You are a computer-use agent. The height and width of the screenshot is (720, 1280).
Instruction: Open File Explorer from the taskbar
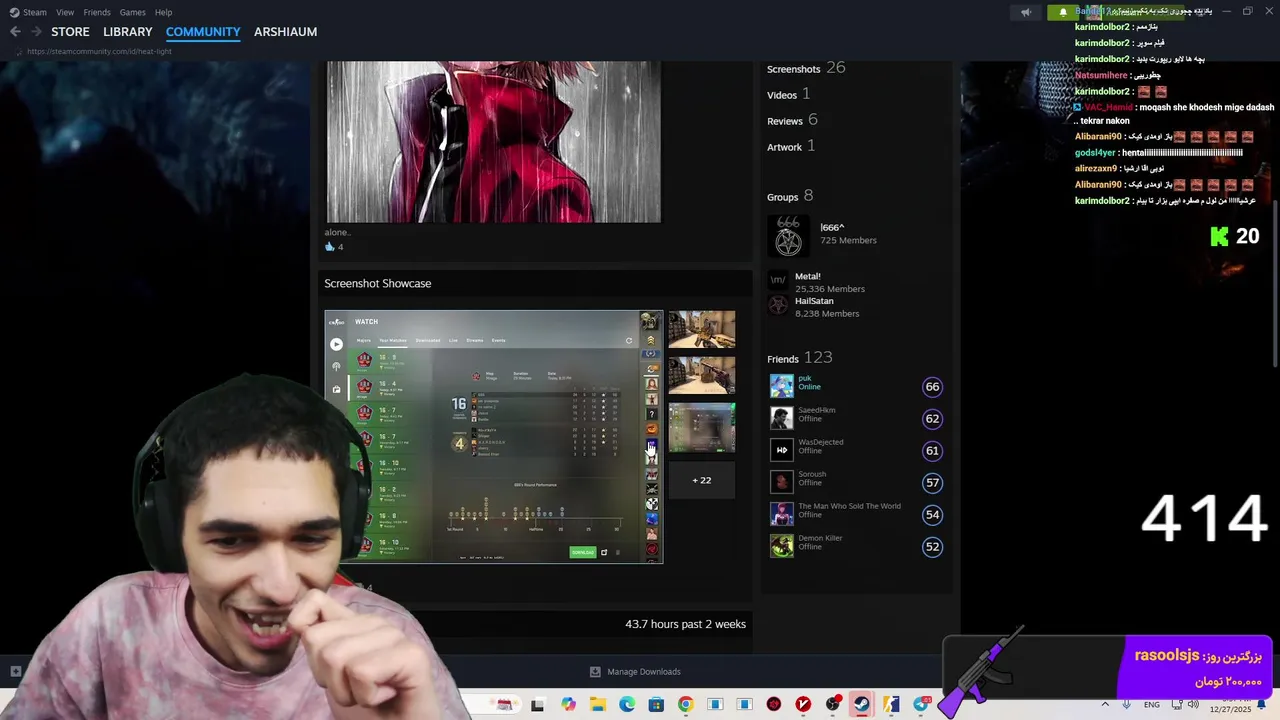(598, 705)
